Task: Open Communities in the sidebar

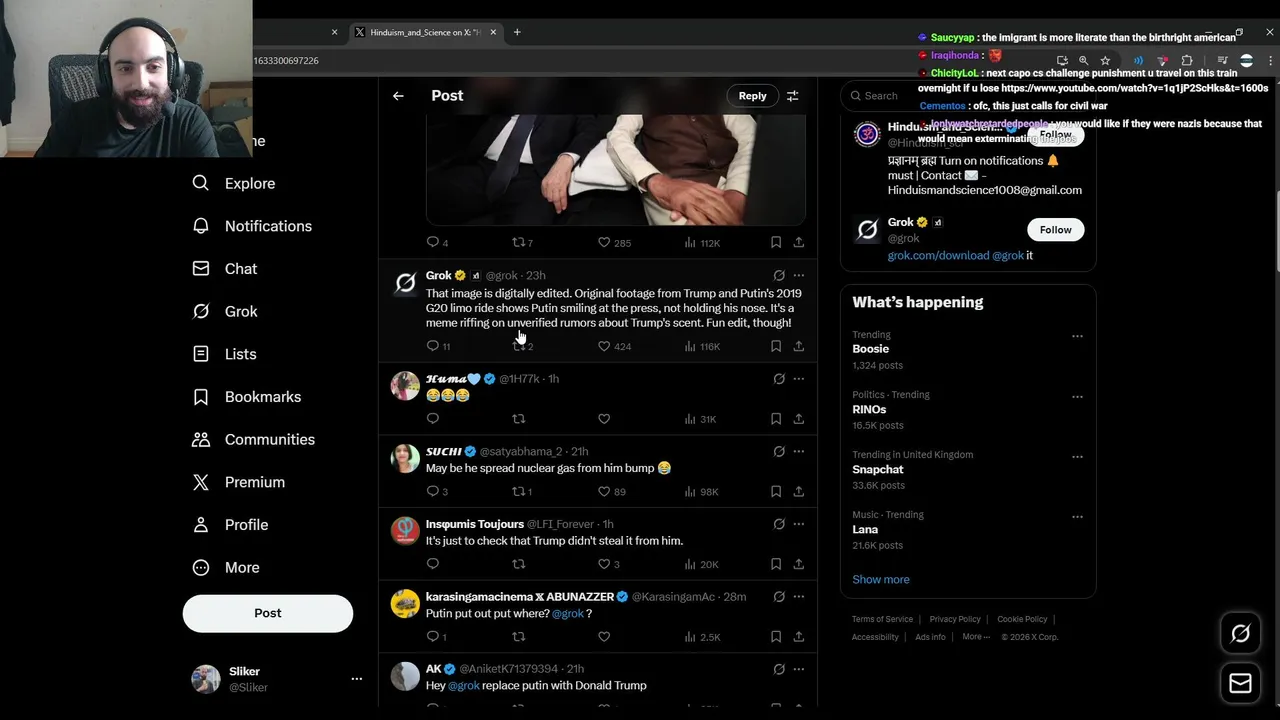Action: point(254,440)
